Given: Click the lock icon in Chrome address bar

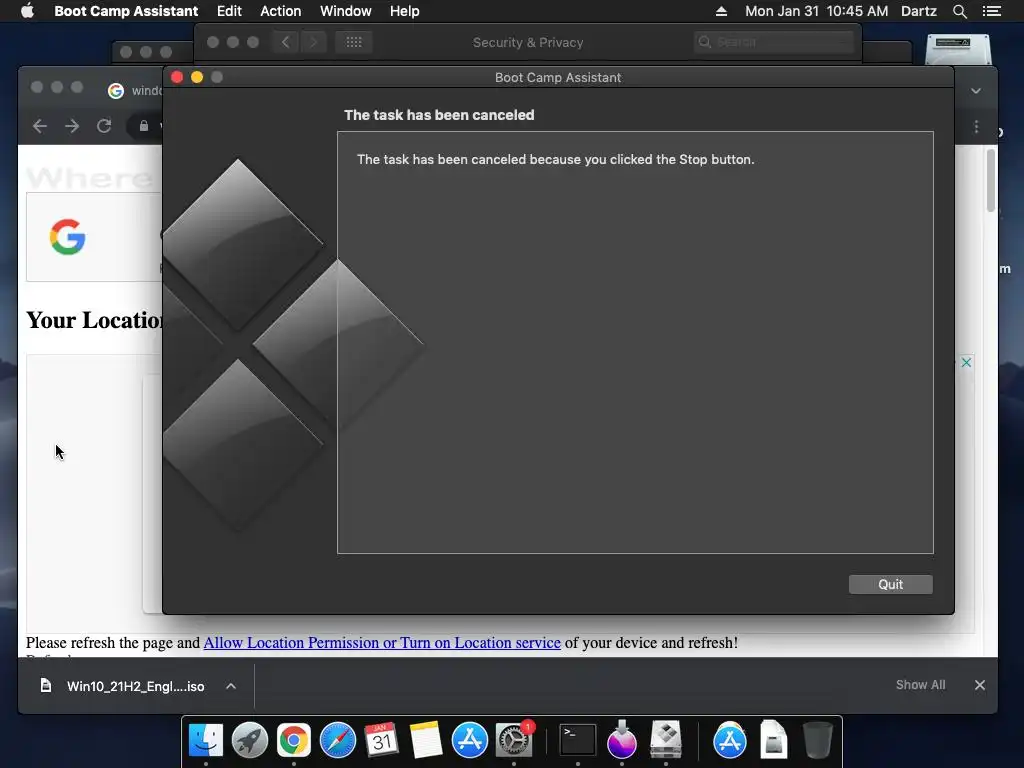Looking at the screenshot, I should point(144,126).
